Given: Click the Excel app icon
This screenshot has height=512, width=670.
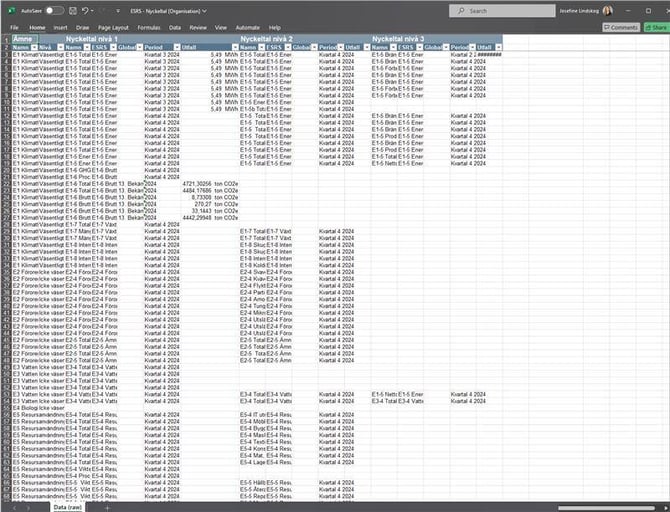Looking at the screenshot, I should point(12,11).
